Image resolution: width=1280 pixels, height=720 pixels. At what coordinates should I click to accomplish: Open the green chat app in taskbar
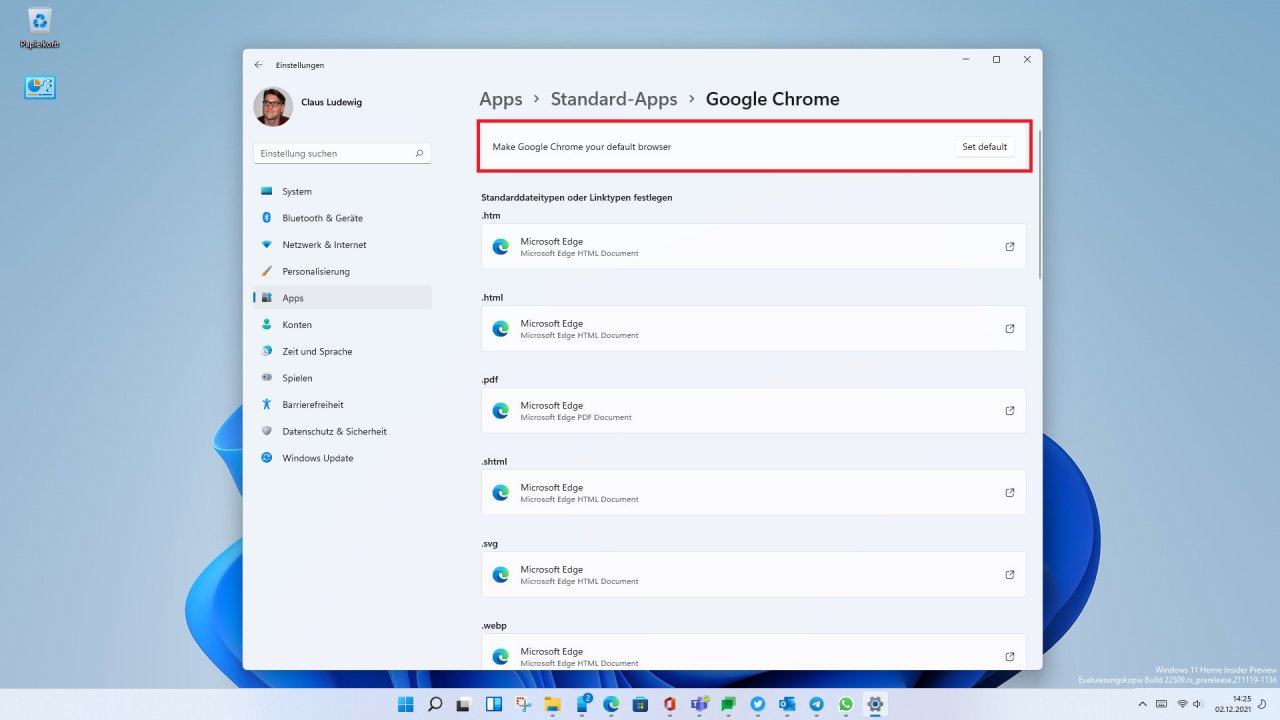pyautogui.click(x=728, y=704)
